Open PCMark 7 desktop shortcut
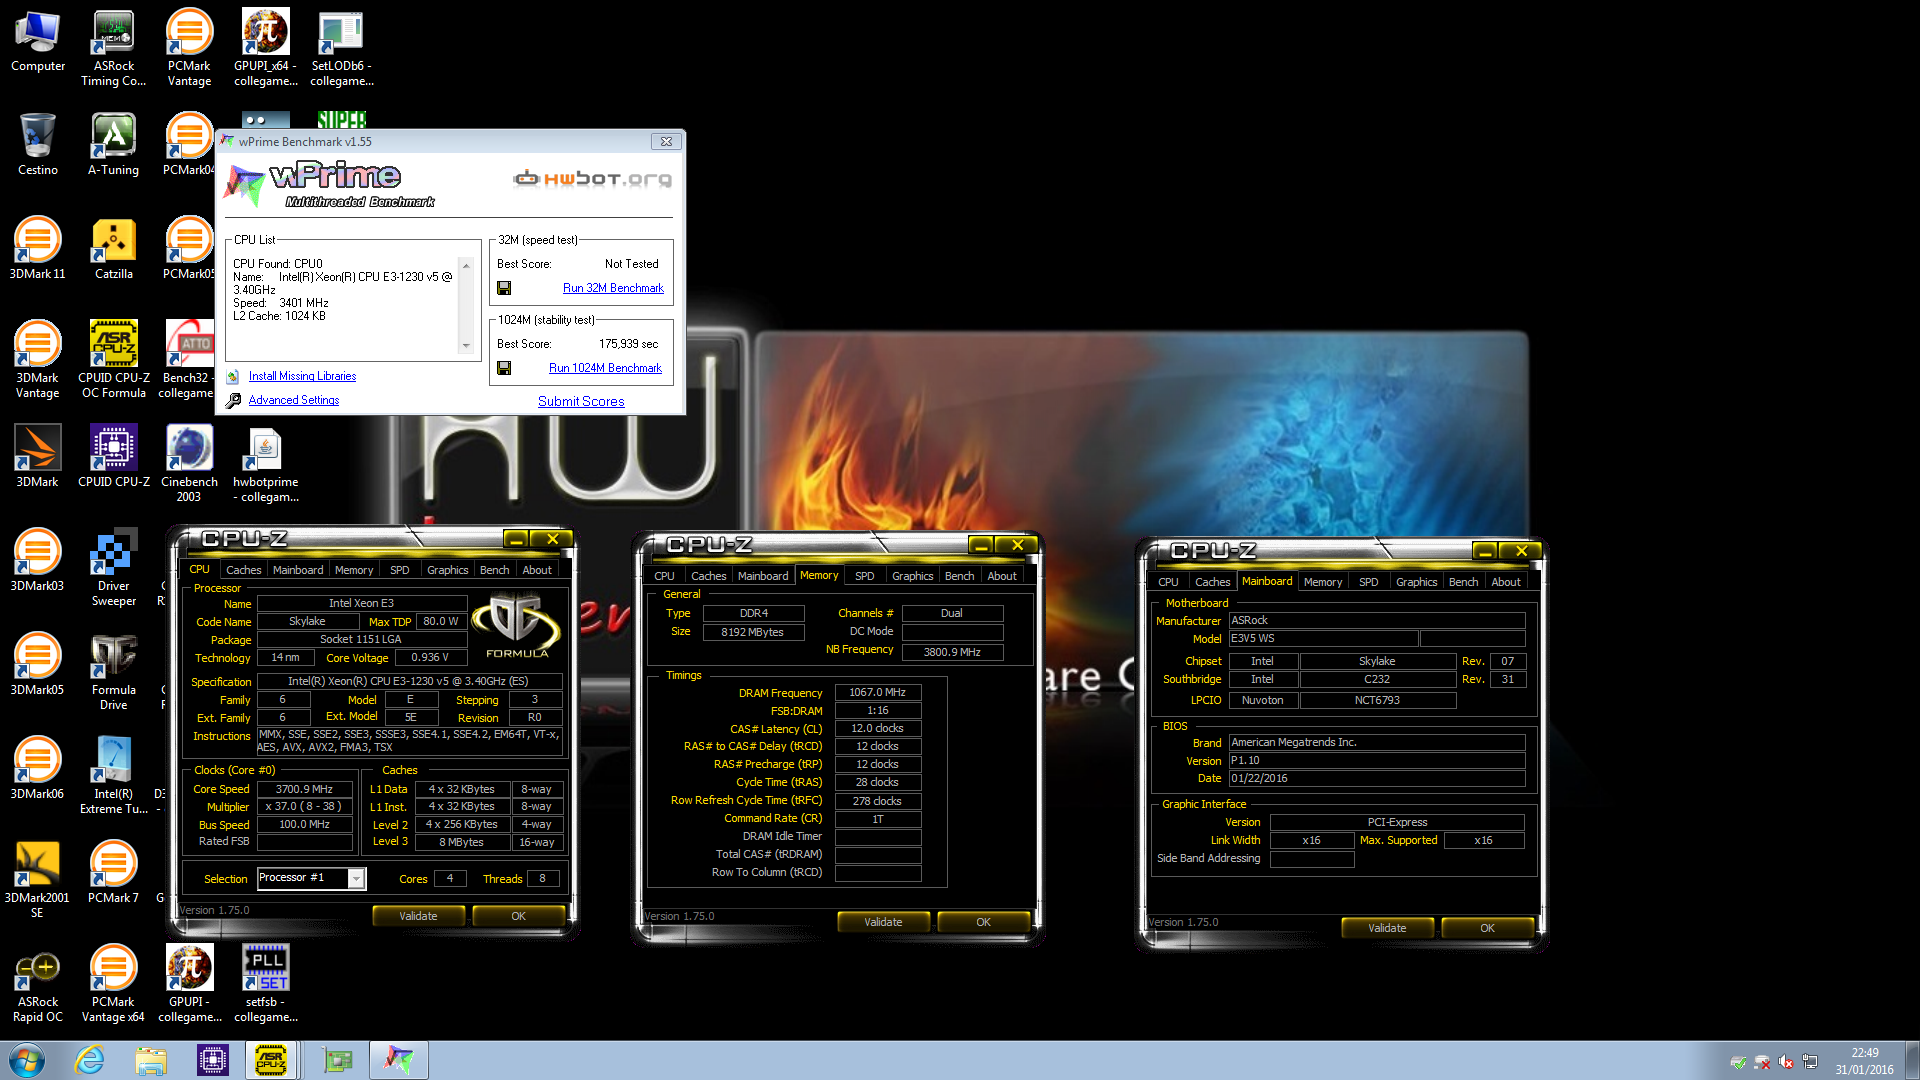The image size is (1920, 1080). coord(114,872)
